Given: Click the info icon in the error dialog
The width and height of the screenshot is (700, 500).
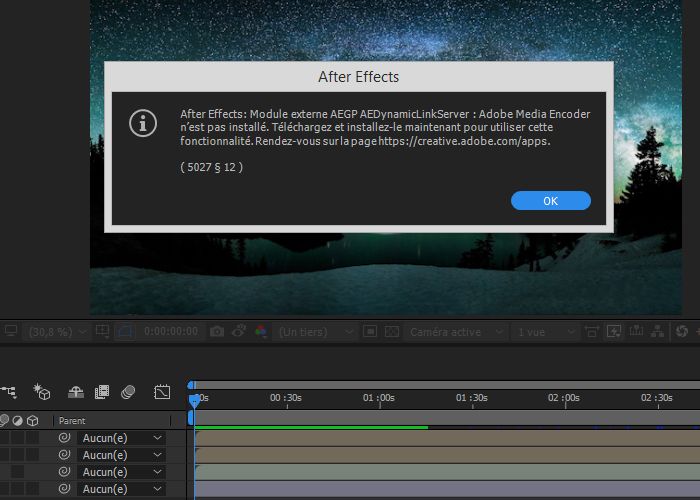Looking at the screenshot, I should [x=145, y=123].
